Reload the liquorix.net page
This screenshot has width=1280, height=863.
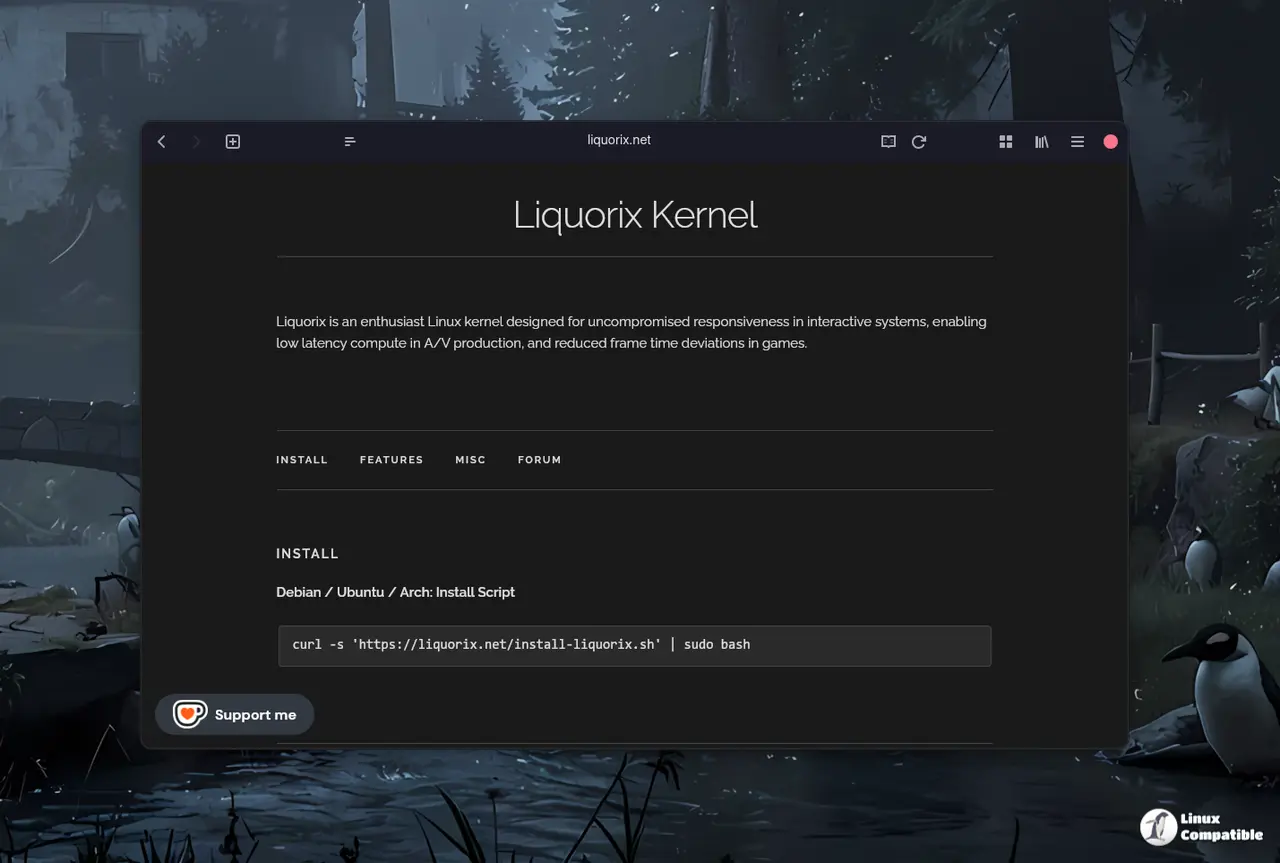coord(919,142)
